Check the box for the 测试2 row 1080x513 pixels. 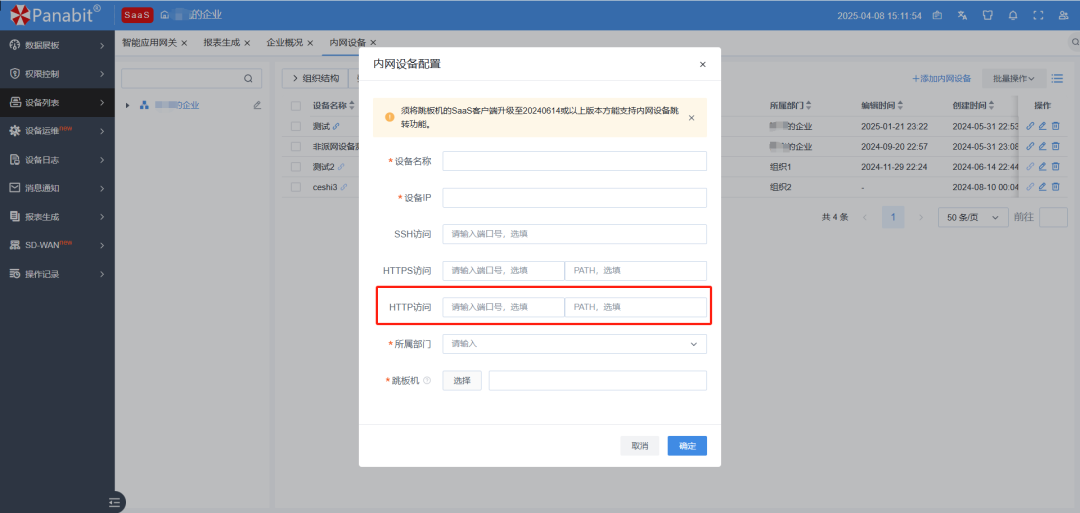(295, 167)
